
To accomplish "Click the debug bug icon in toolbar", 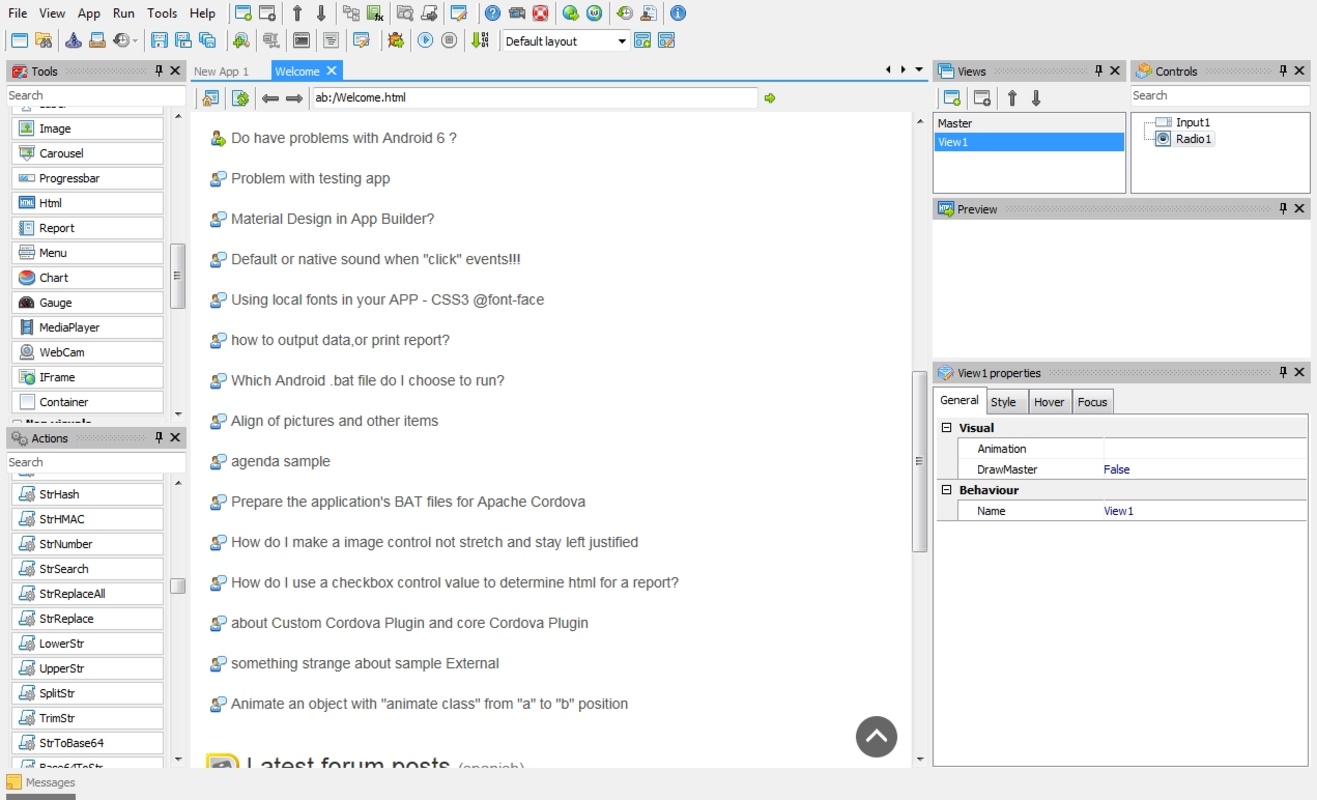I will pos(396,41).
